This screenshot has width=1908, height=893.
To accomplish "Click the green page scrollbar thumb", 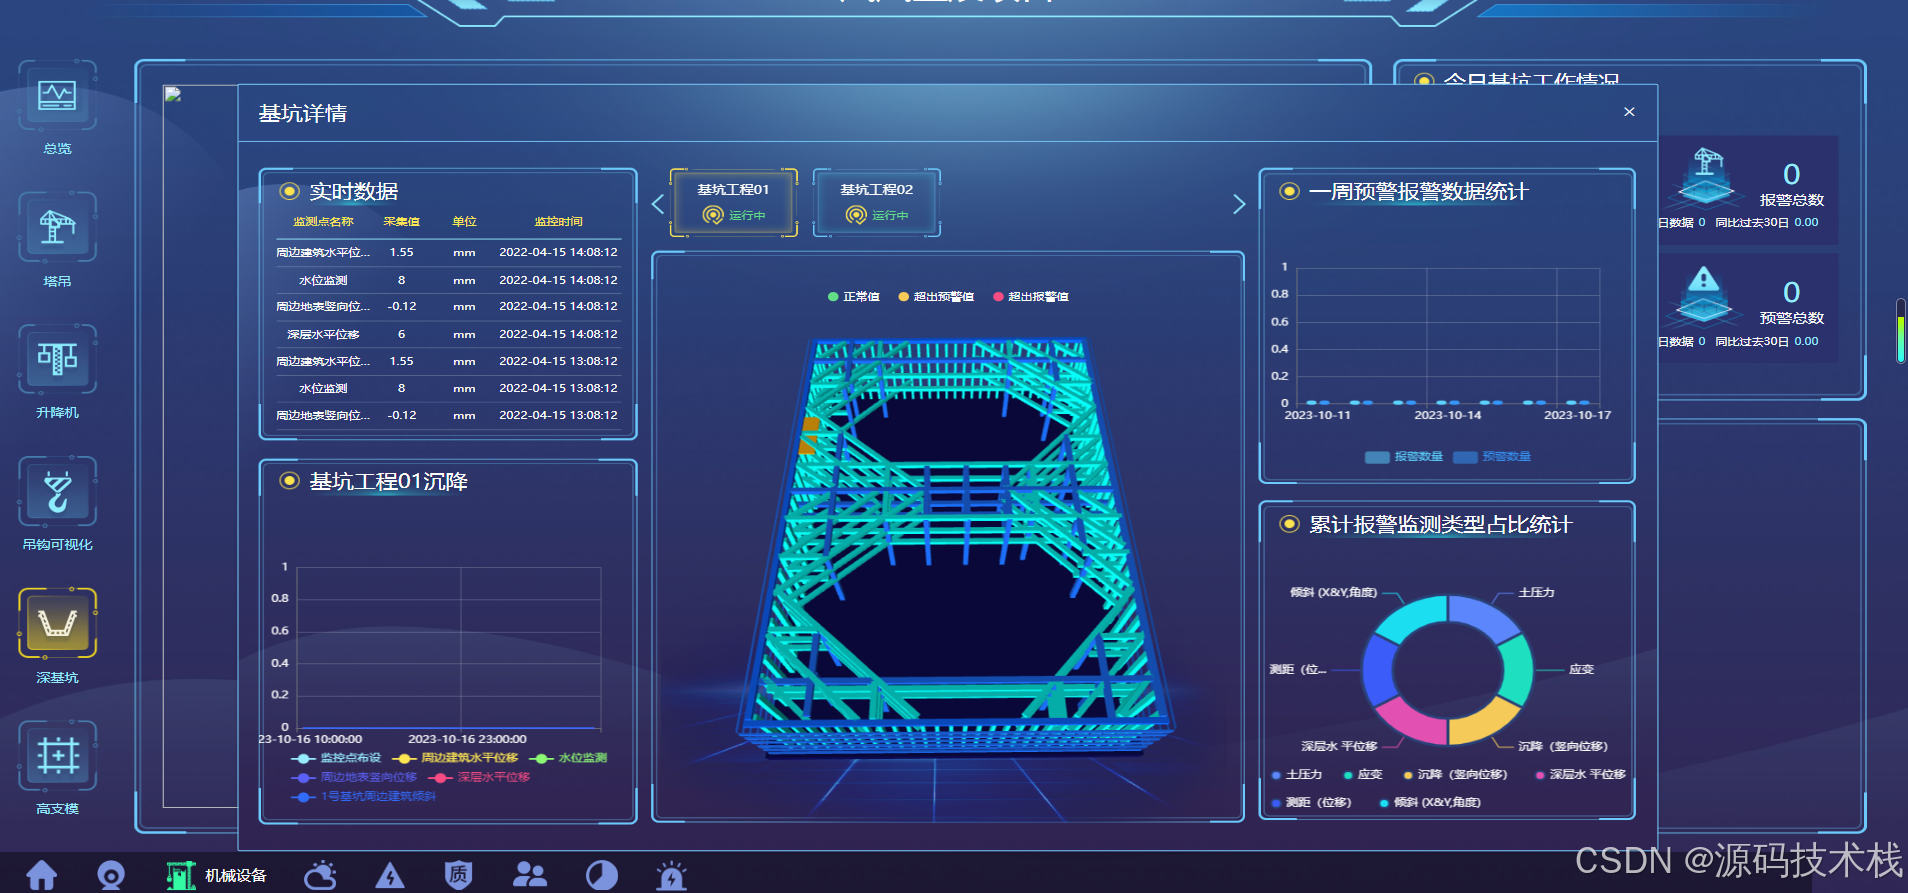I will pyautogui.click(x=1900, y=338).
